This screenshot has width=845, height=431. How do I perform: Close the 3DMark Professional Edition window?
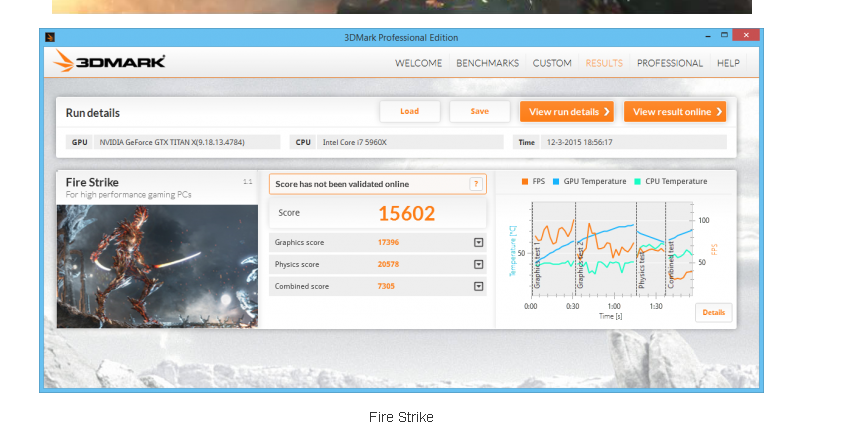tap(746, 36)
